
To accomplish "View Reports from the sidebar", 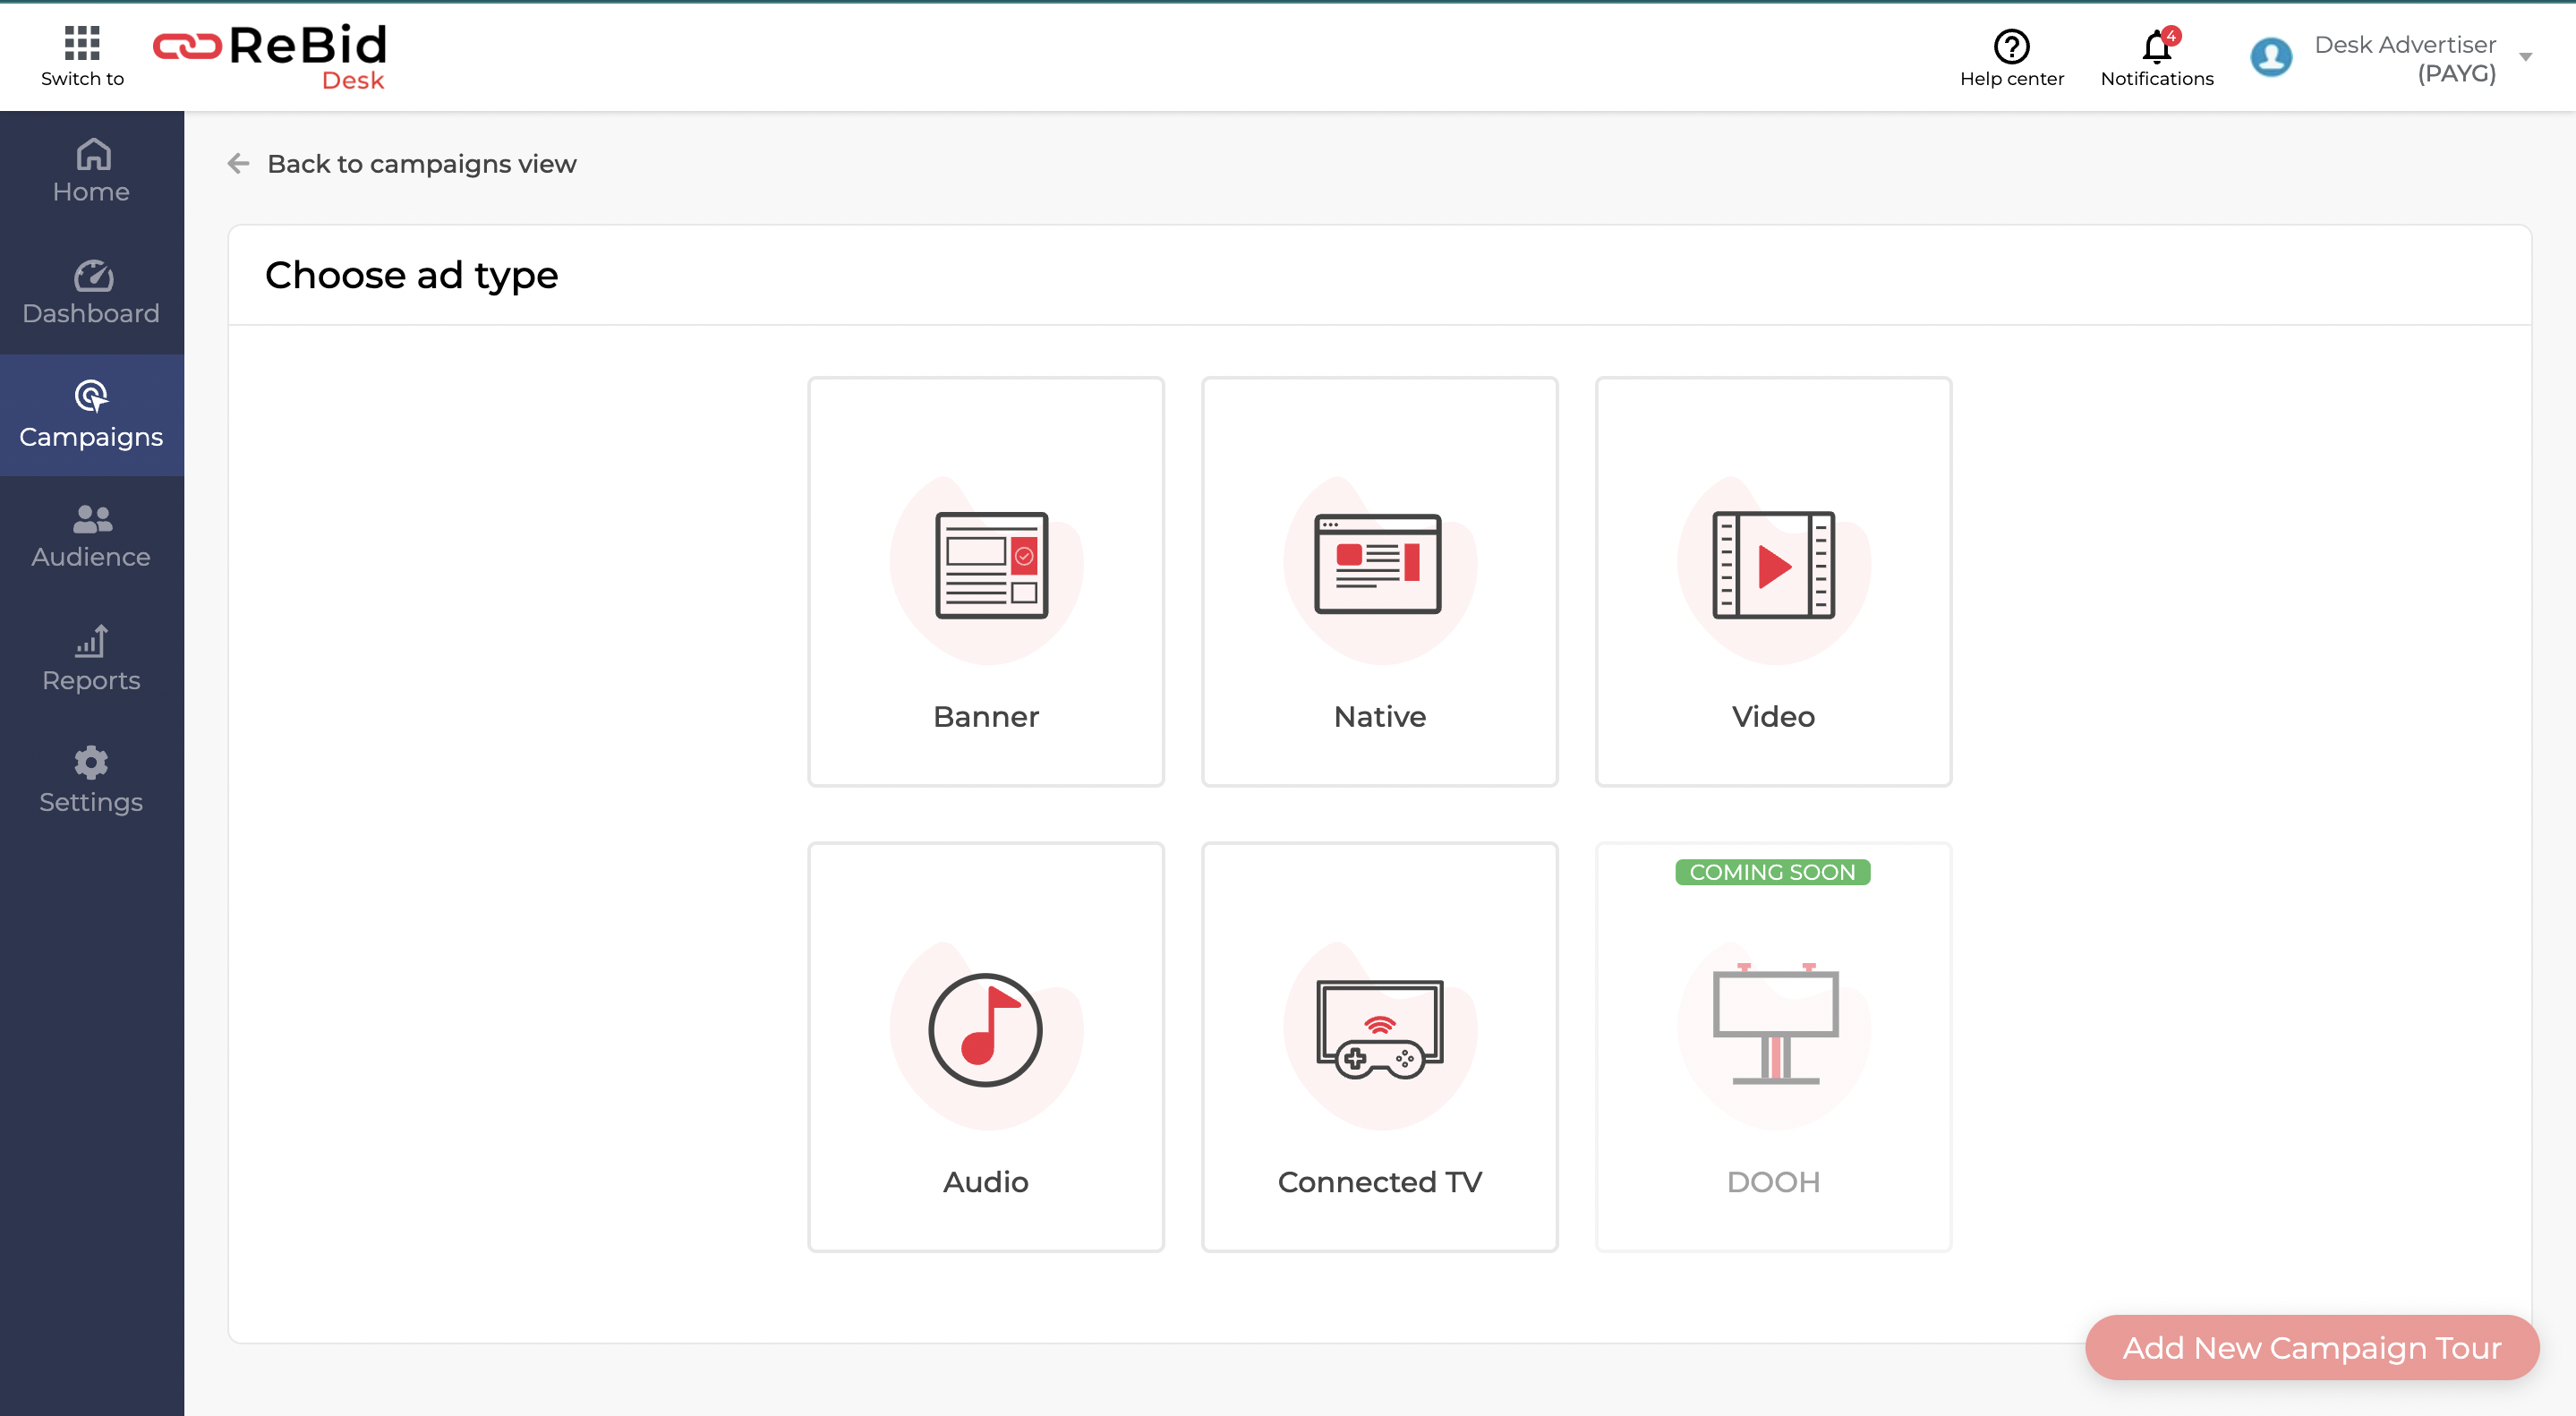I will [91, 658].
